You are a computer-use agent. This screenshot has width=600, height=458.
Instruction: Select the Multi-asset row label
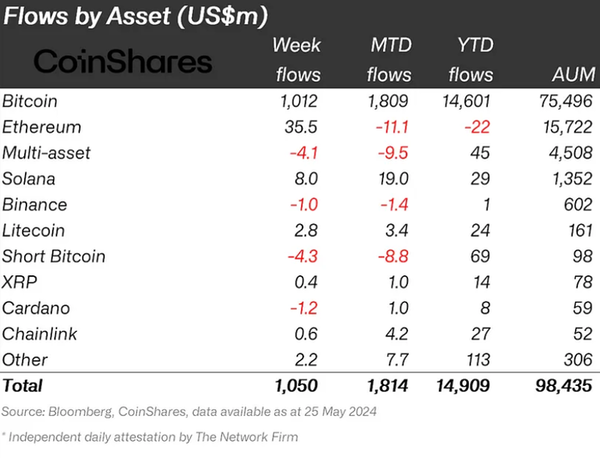(x=46, y=153)
